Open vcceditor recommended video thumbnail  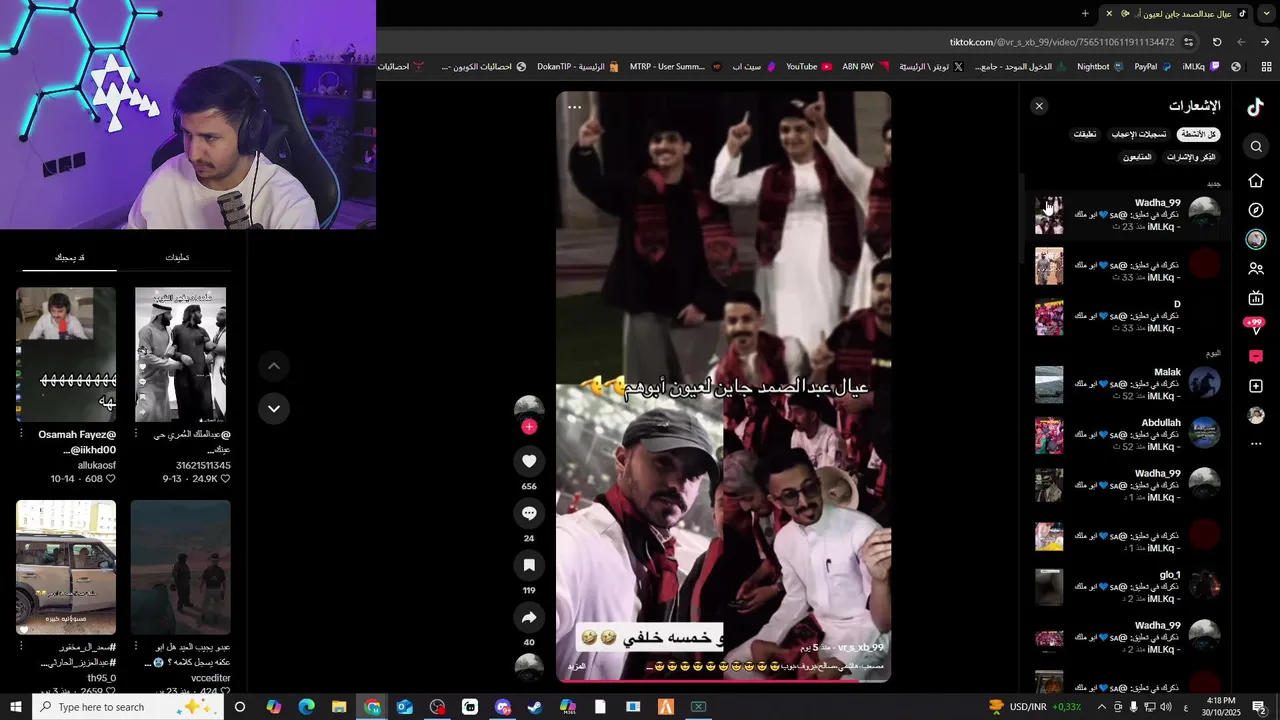[x=180, y=568]
